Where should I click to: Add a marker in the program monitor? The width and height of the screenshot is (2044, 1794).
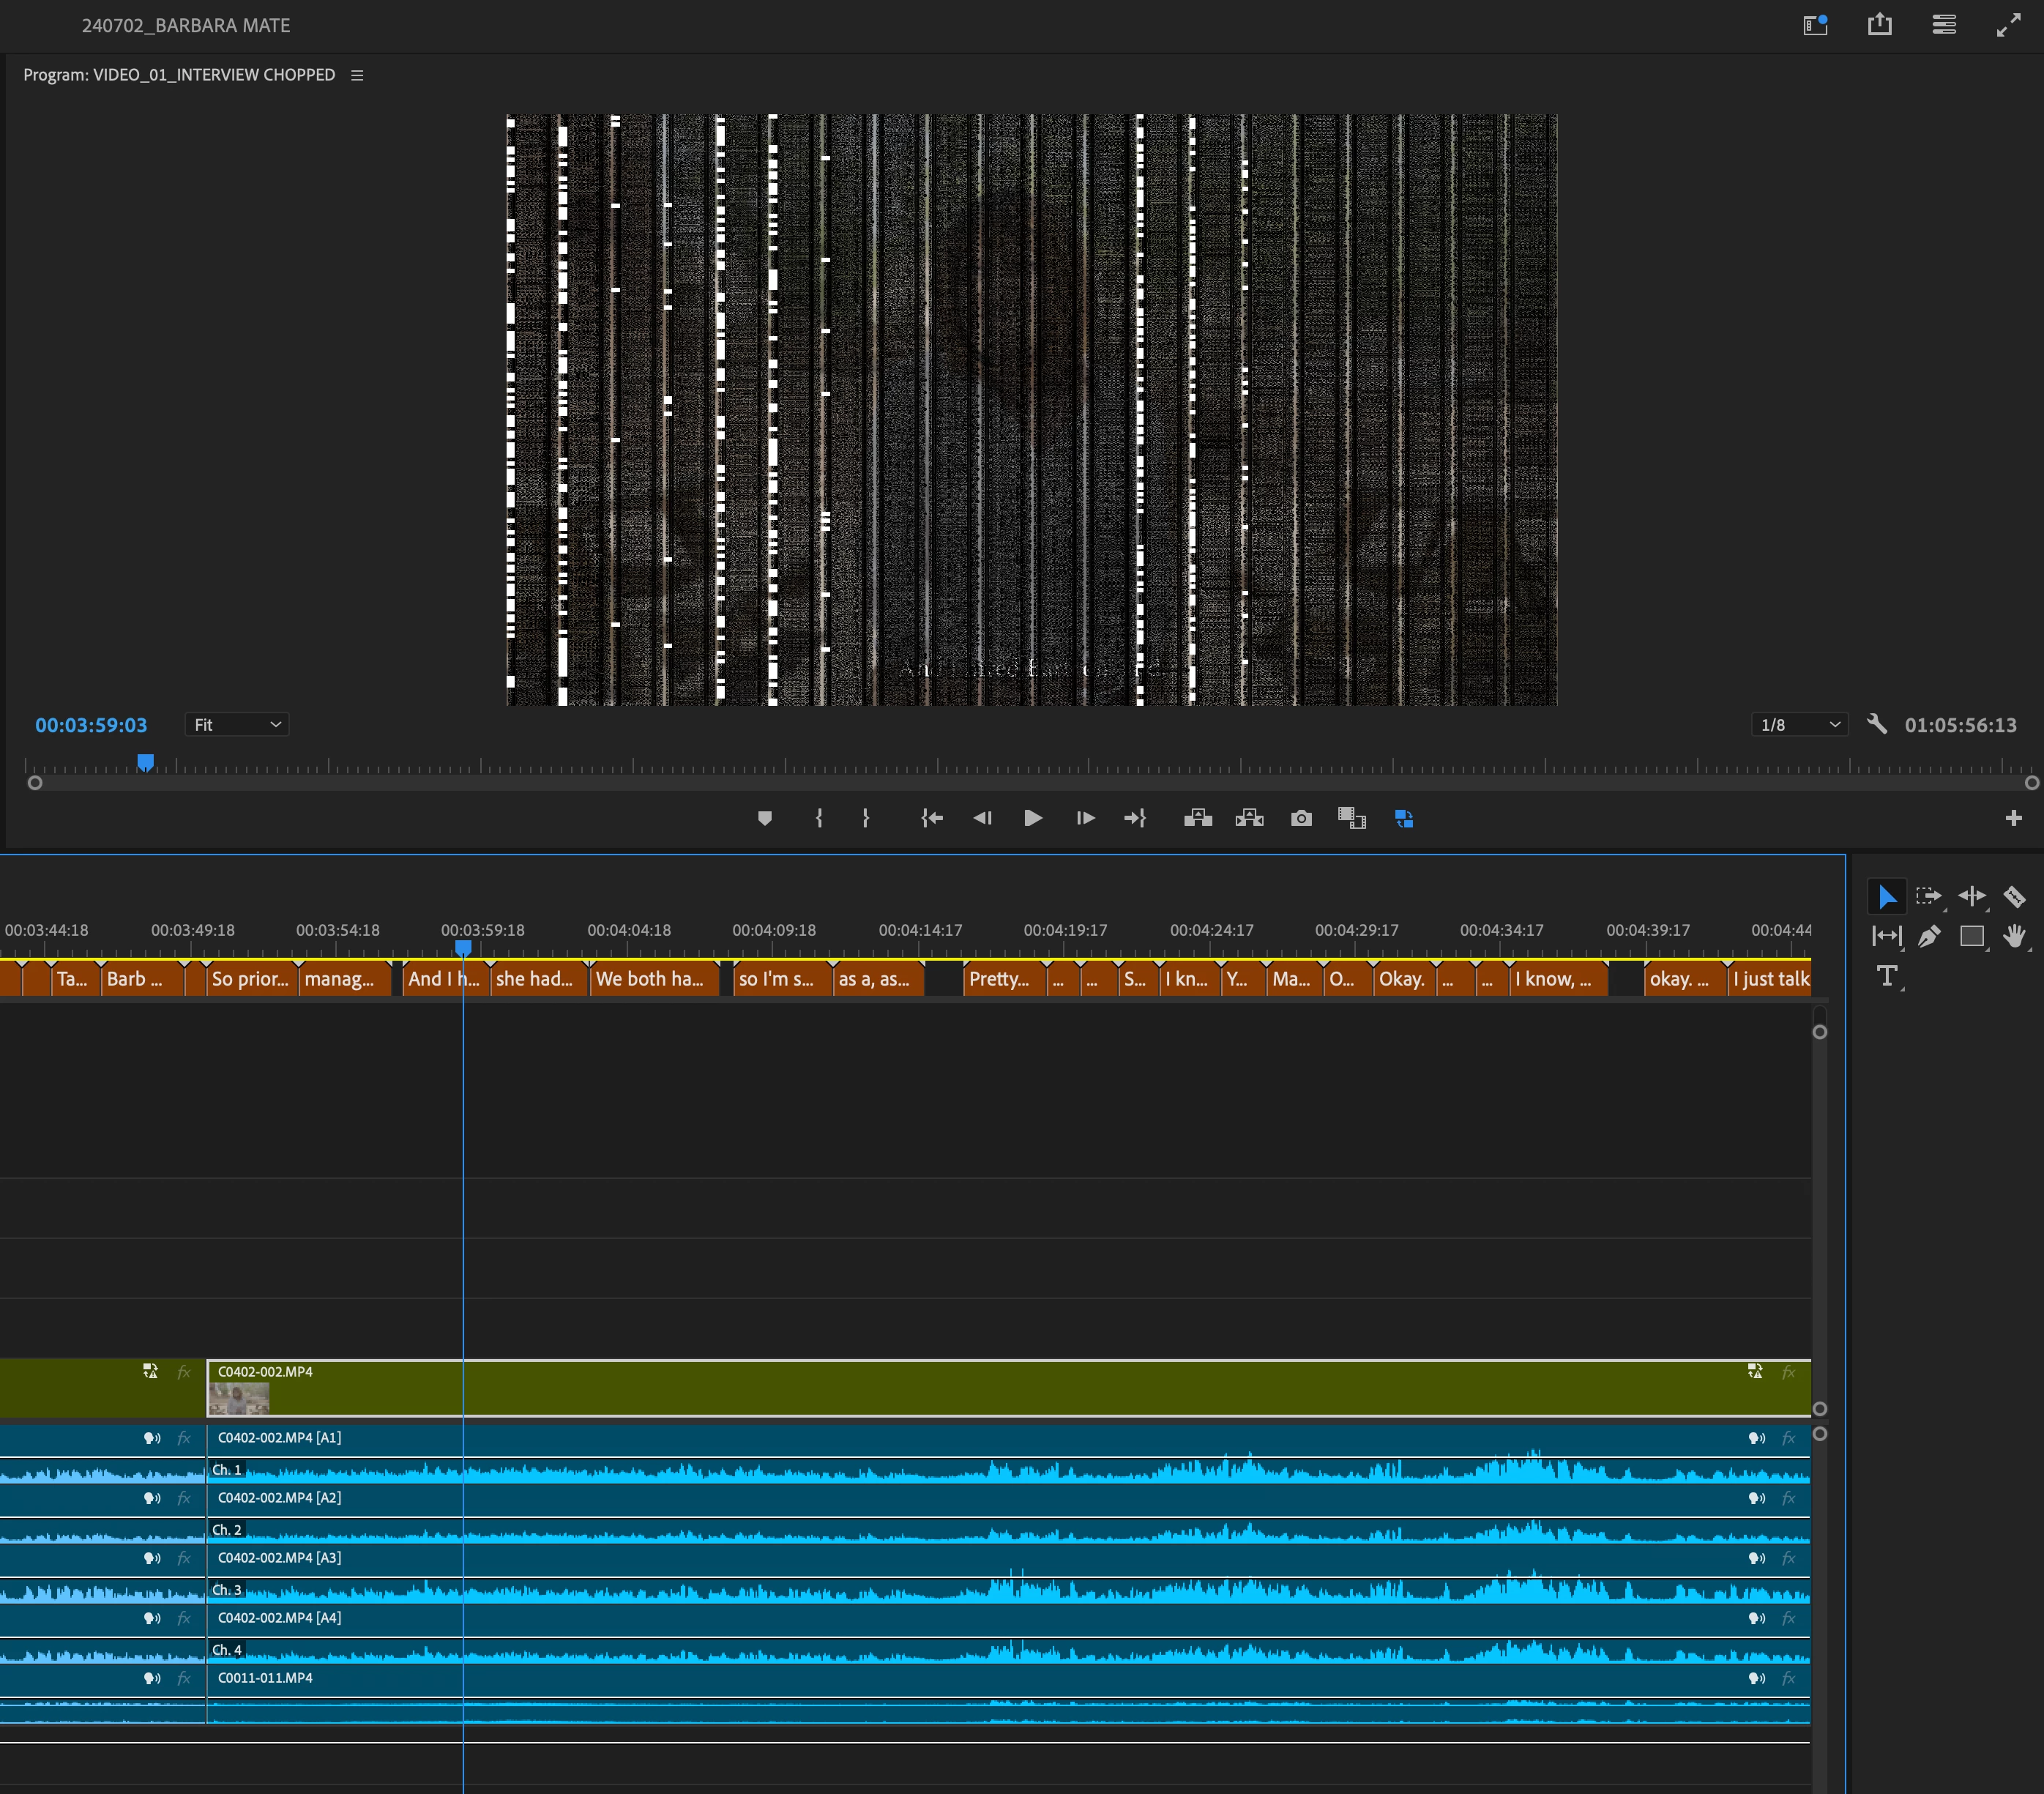coord(765,819)
